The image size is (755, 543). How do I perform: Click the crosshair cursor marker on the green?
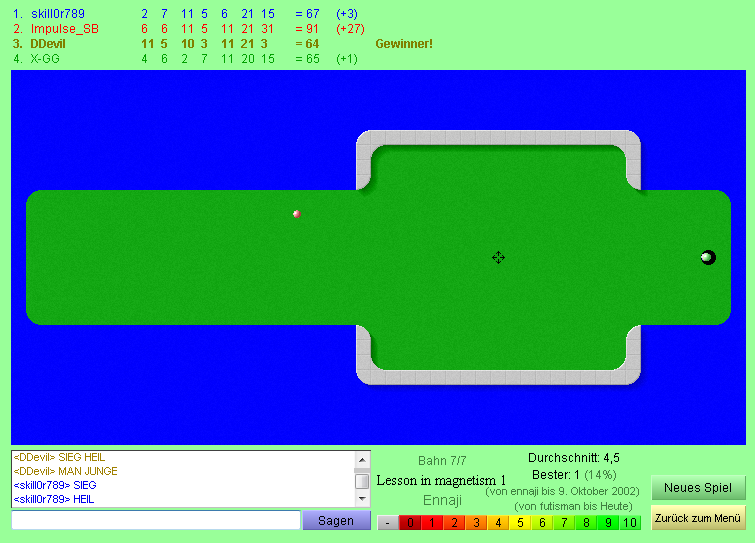click(498, 258)
